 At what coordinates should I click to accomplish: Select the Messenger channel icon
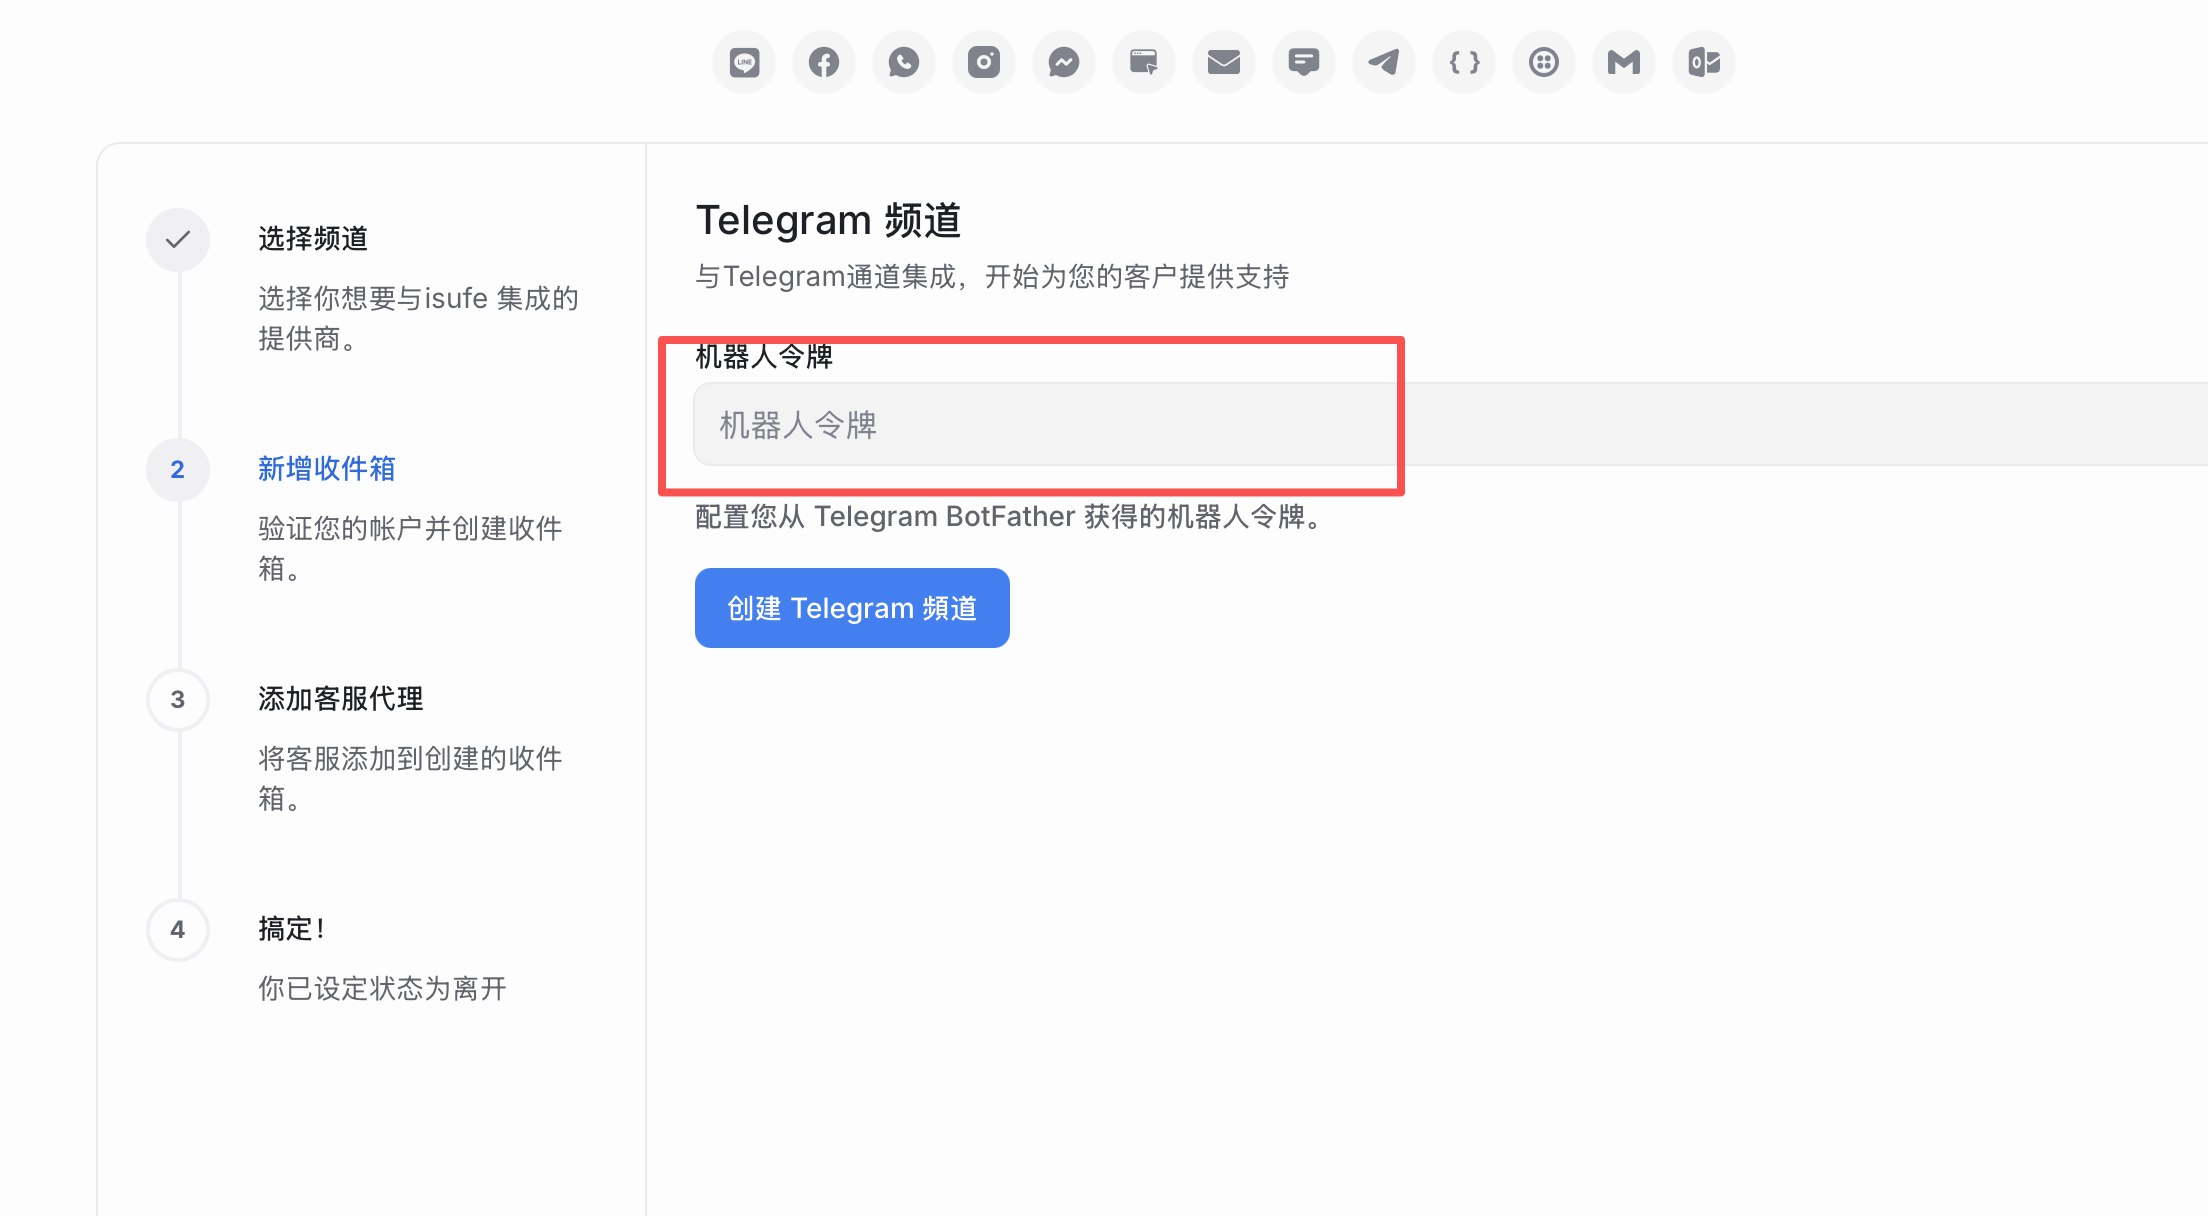point(1064,62)
